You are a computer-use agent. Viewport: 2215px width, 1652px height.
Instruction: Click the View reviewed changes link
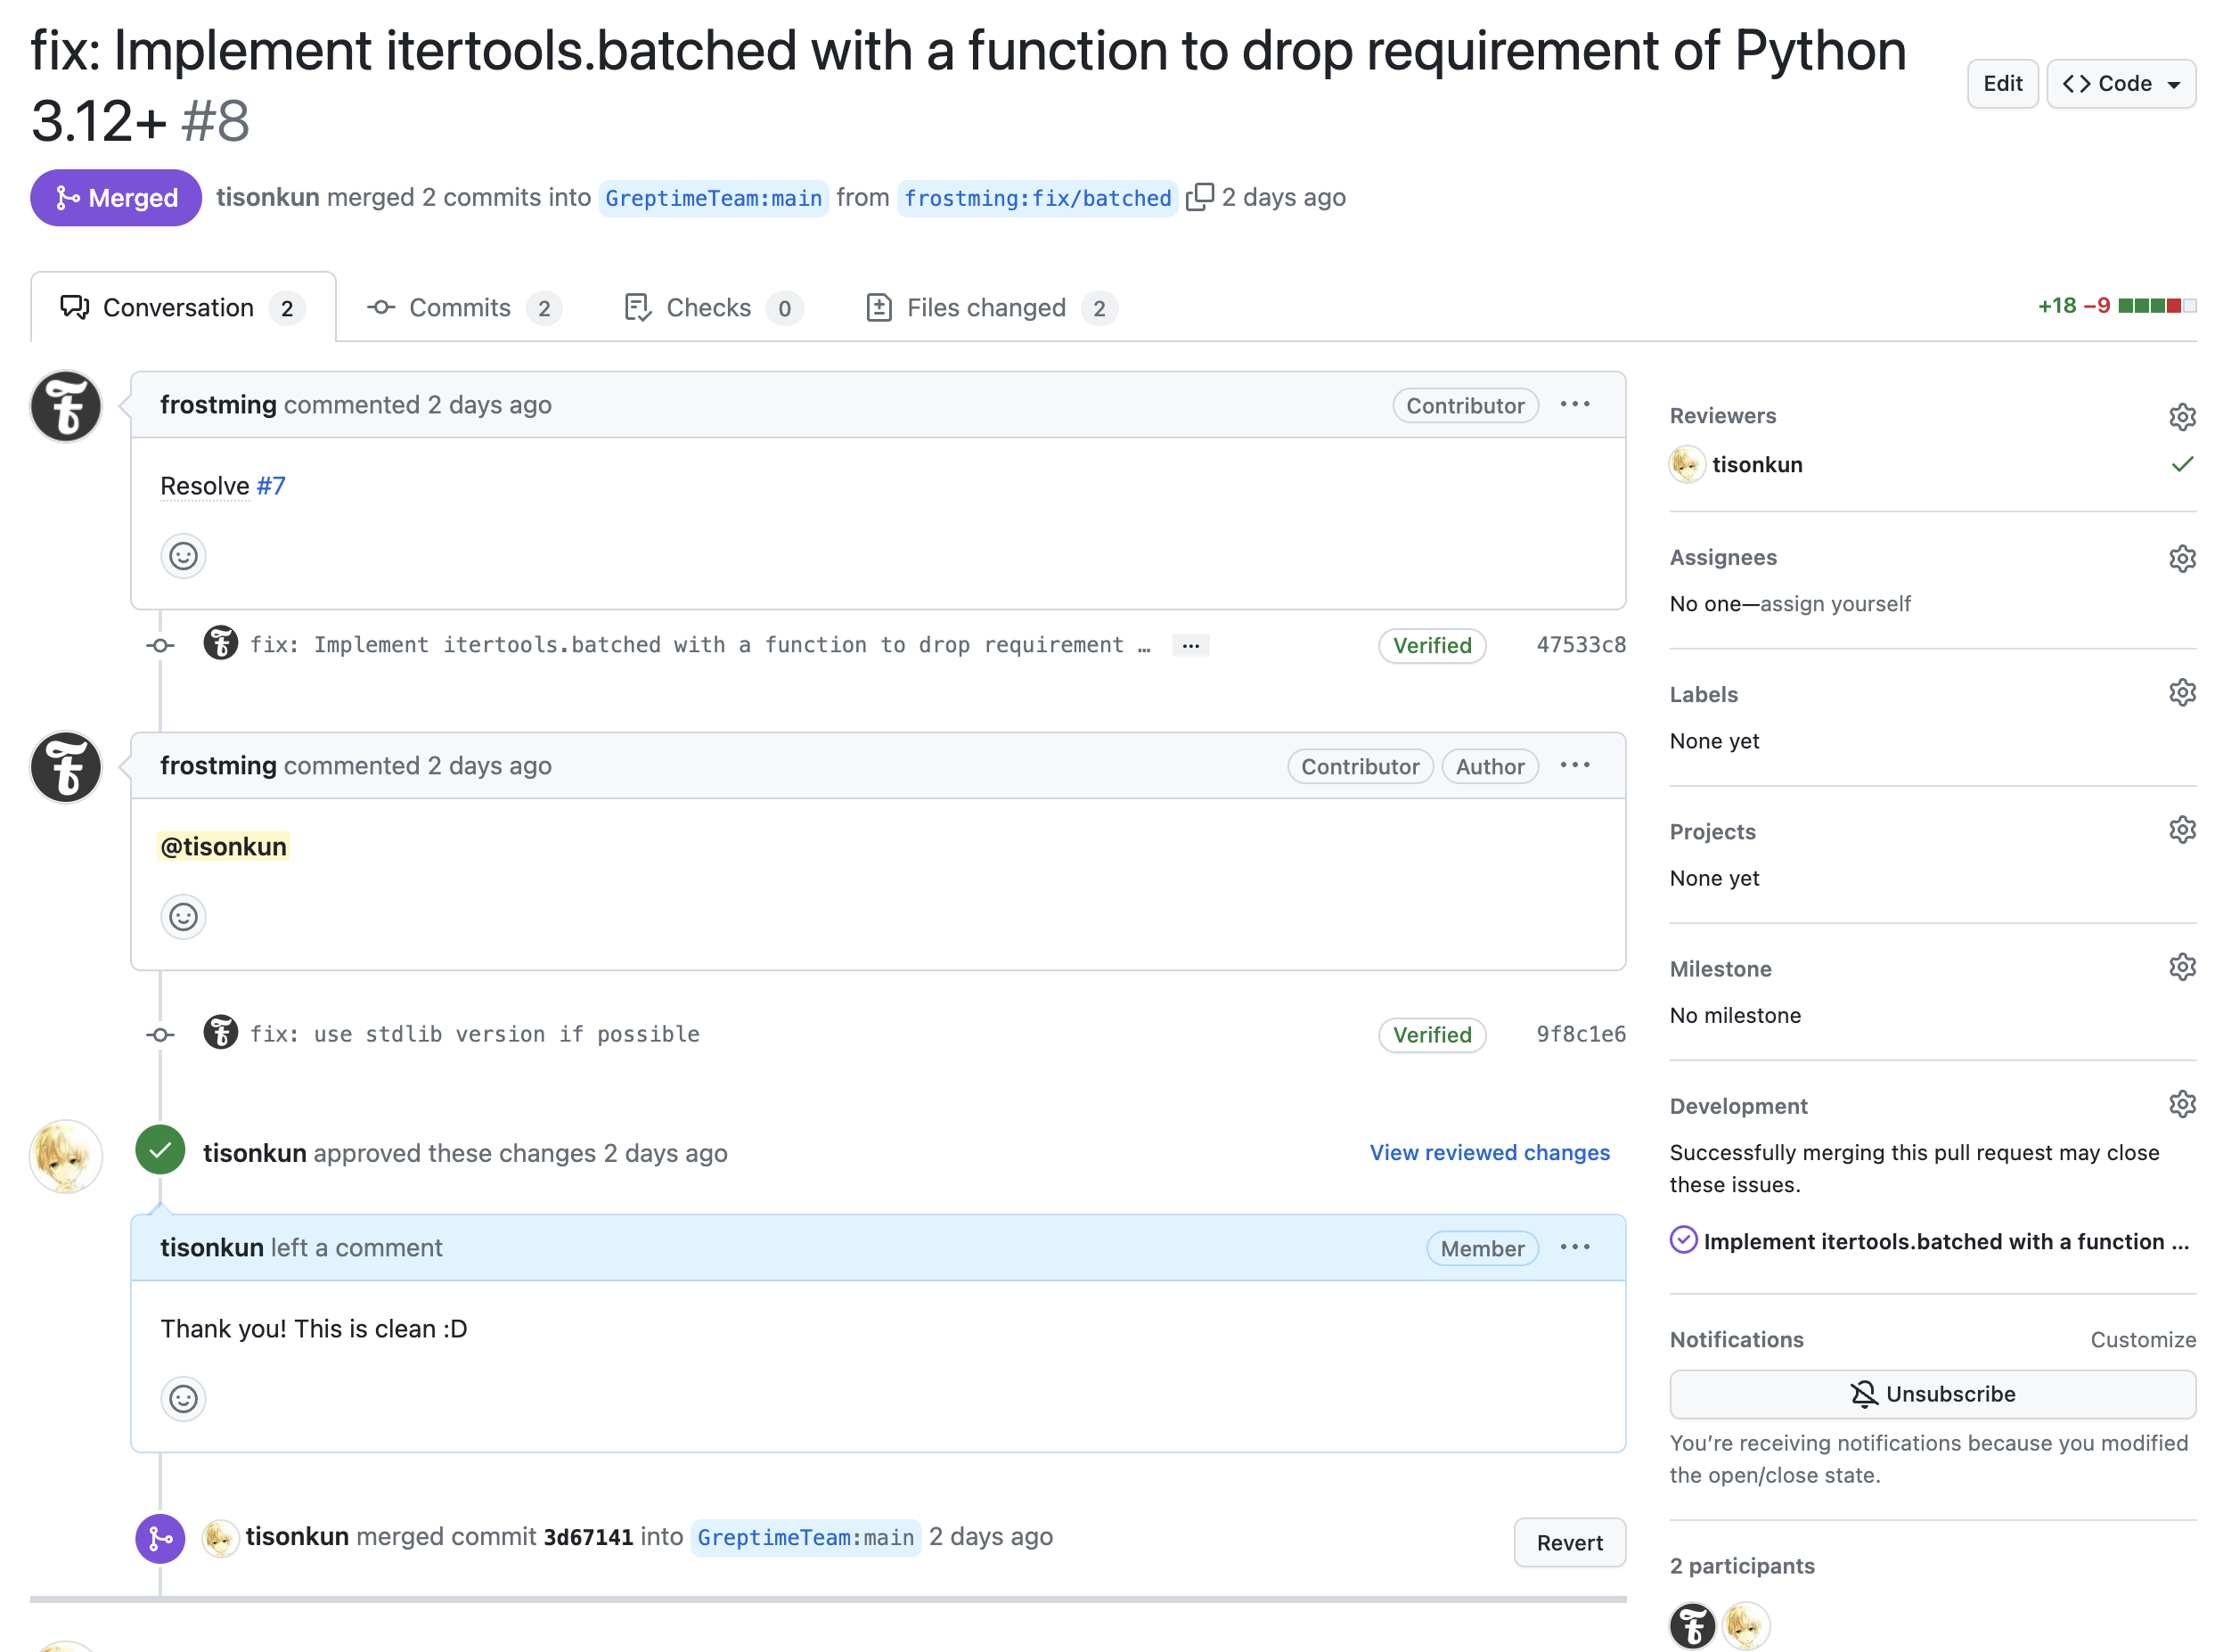click(1488, 1150)
